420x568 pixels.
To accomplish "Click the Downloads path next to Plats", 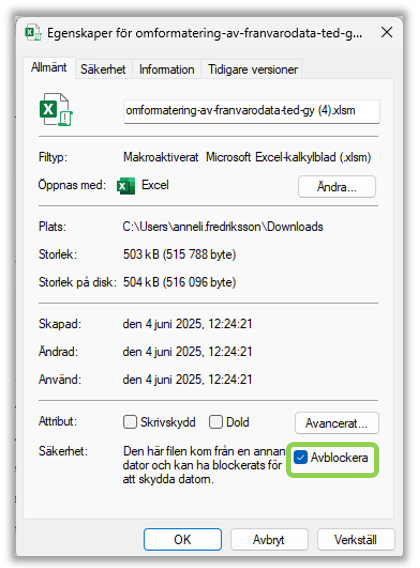I will click(223, 227).
